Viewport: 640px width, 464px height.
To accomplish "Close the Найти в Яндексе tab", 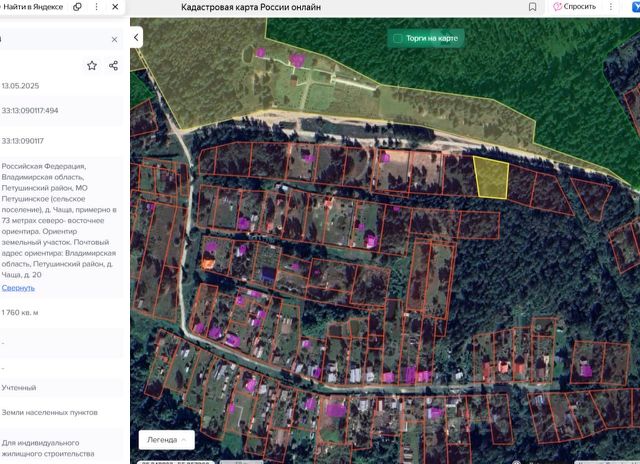I will click(115, 7).
